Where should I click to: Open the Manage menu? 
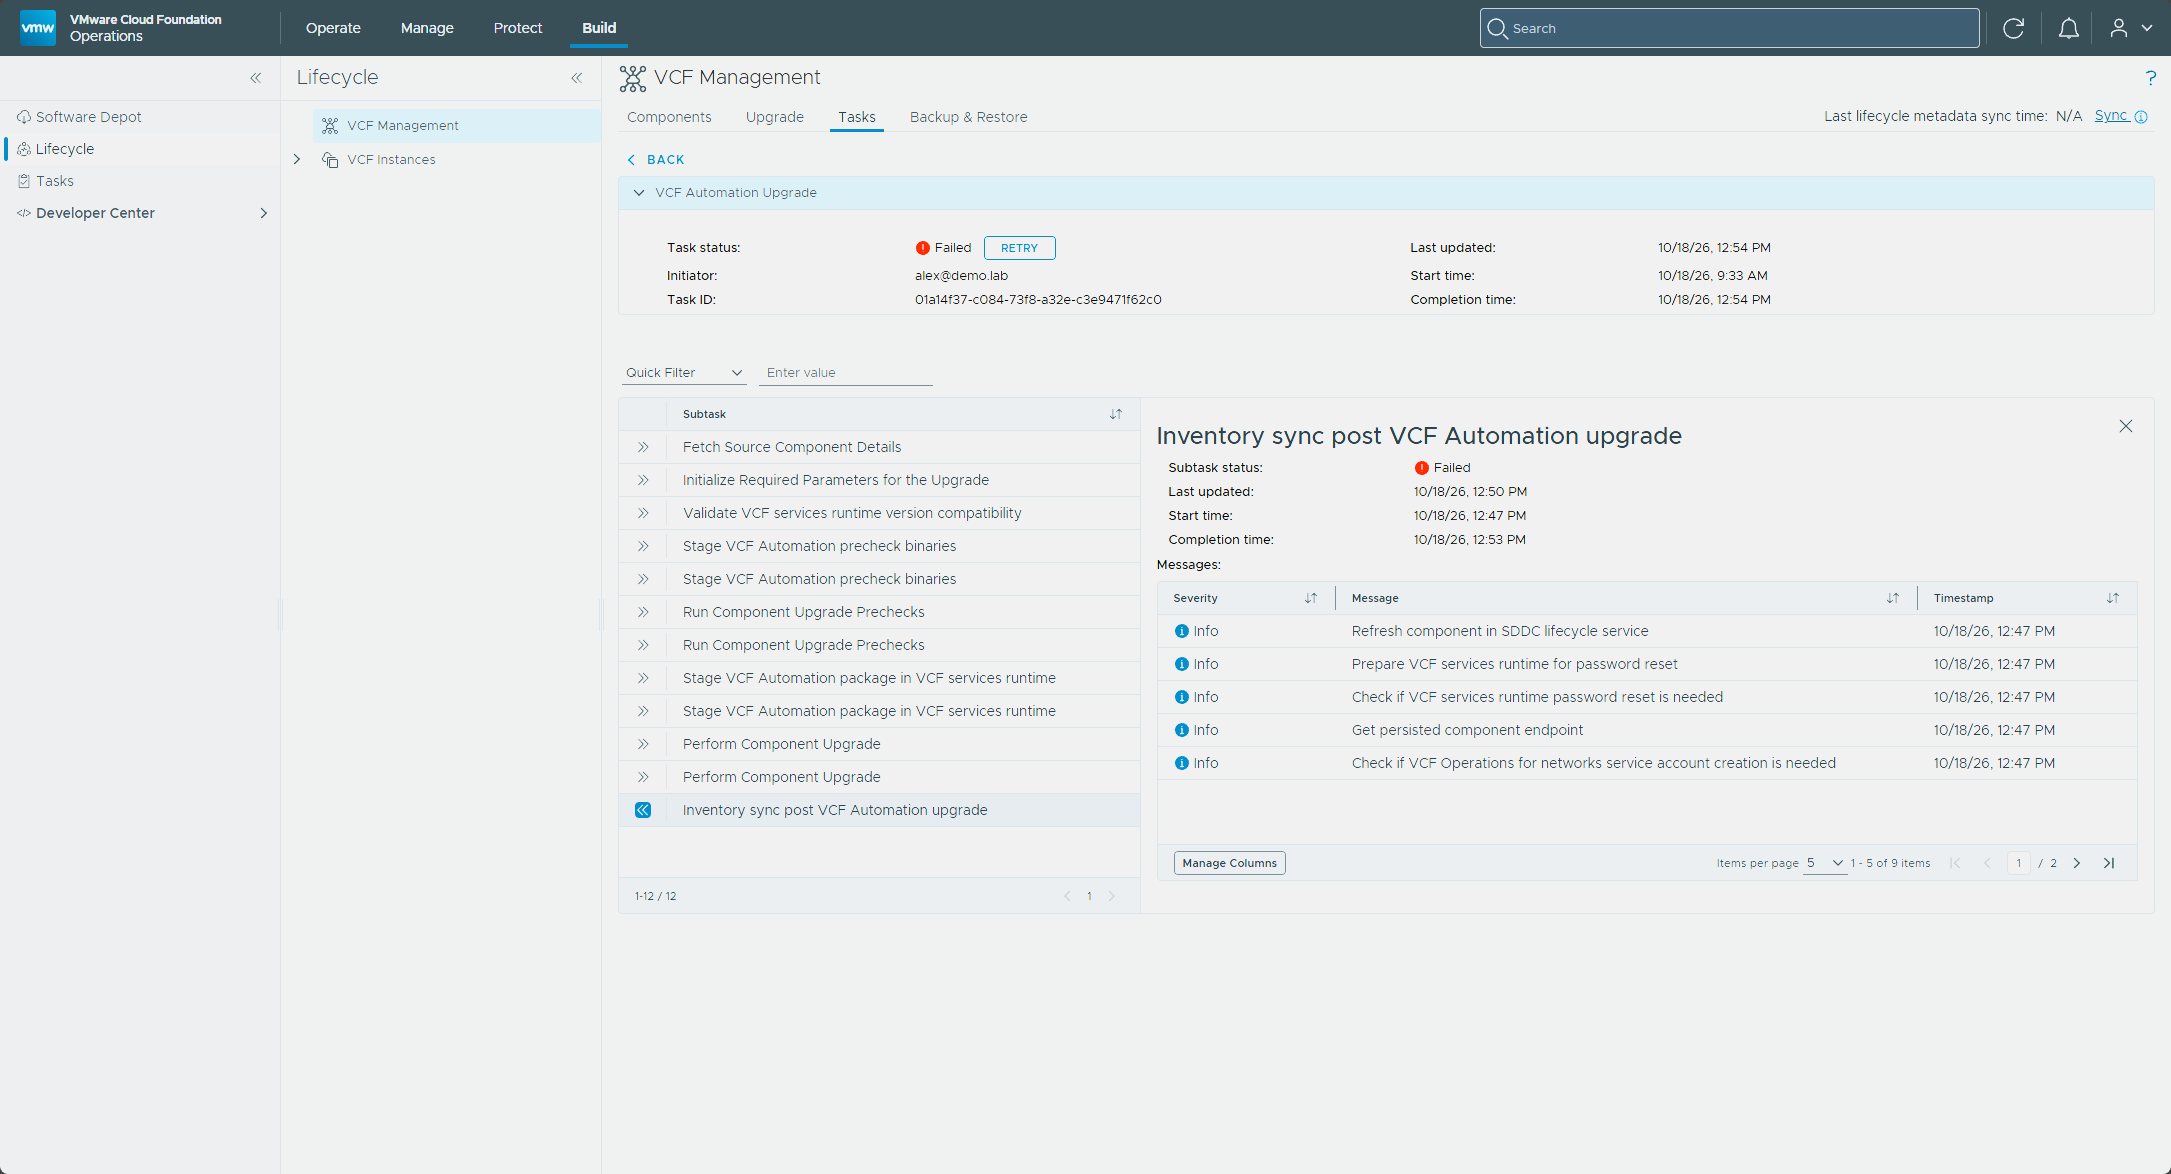[427, 28]
